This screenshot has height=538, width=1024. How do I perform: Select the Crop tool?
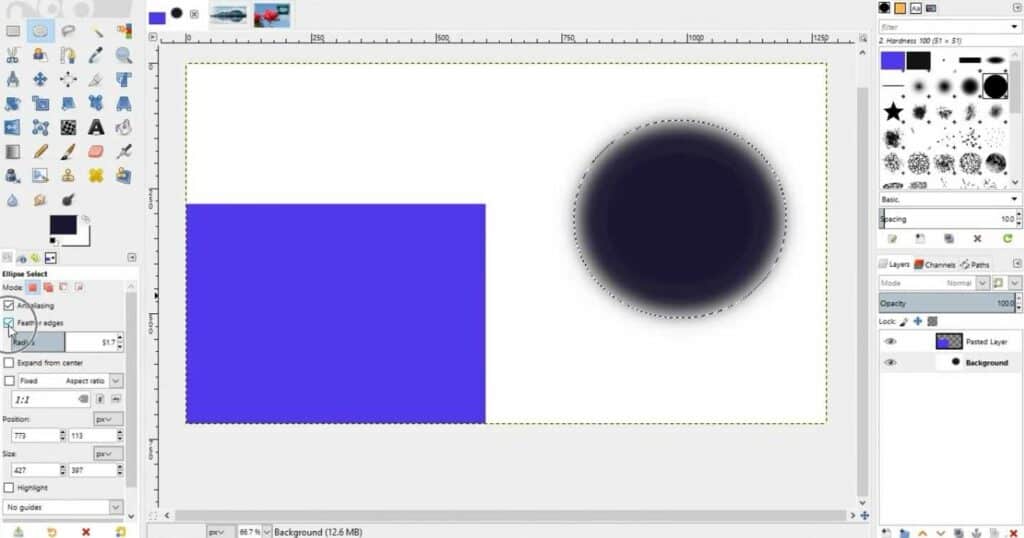coord(96,79)
